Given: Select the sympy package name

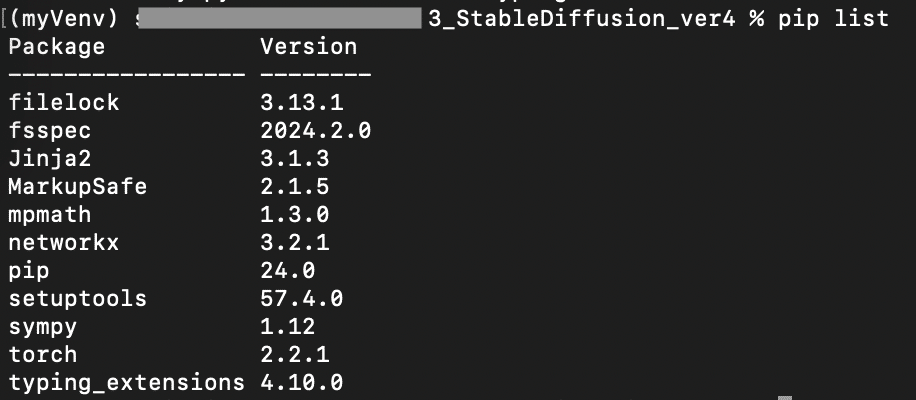Looking at the screenshot, I should 43,326.
